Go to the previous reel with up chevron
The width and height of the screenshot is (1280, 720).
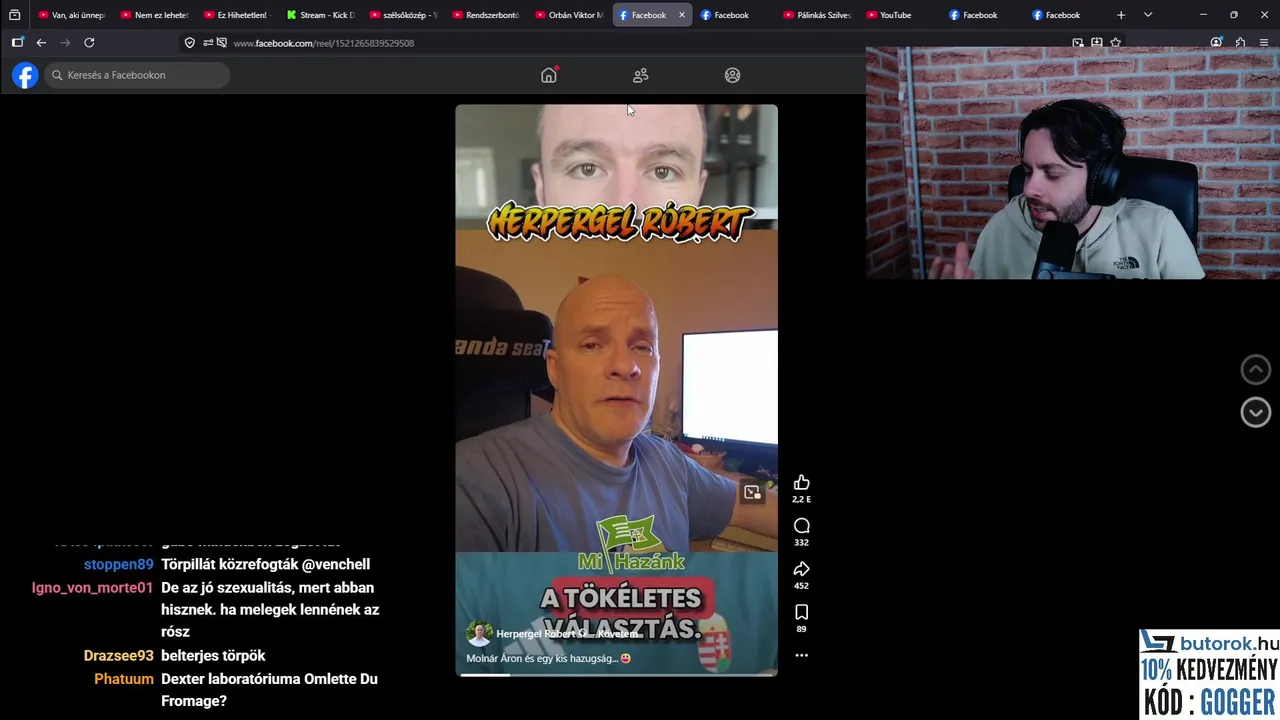pyautogui.click(x=1256, y=369)
